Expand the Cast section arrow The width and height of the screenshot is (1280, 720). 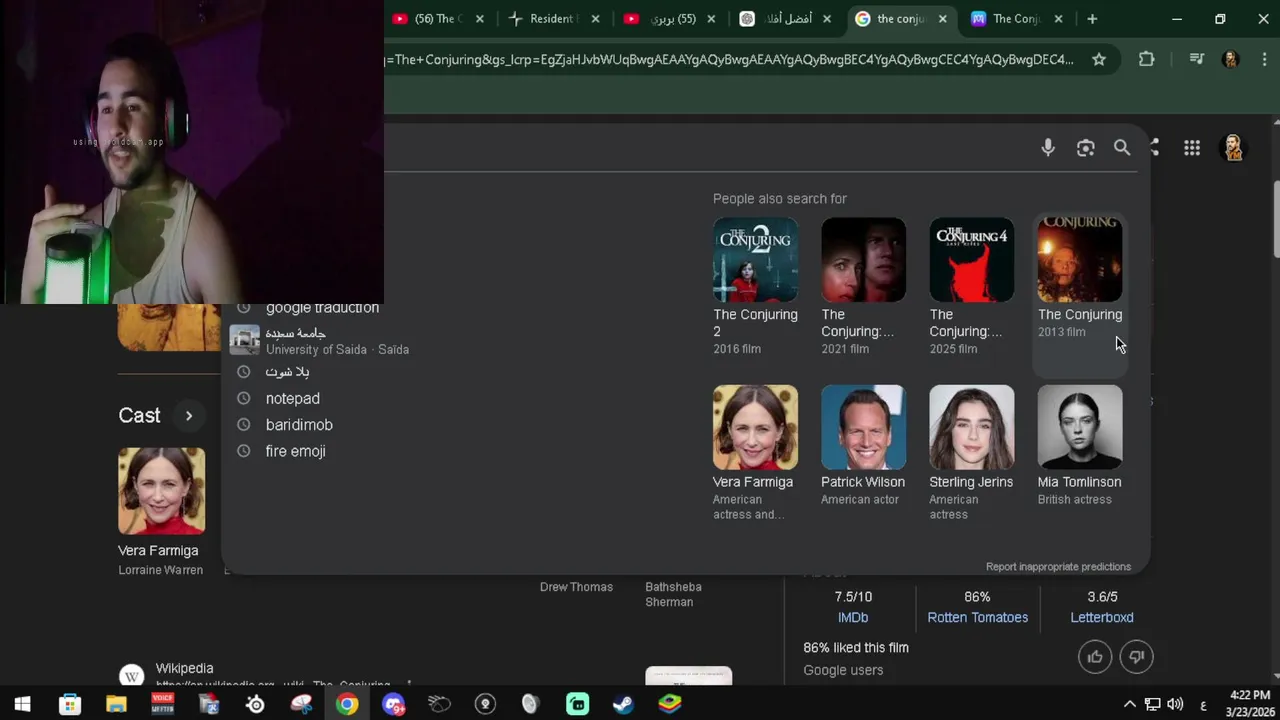(x=188, y=415)
